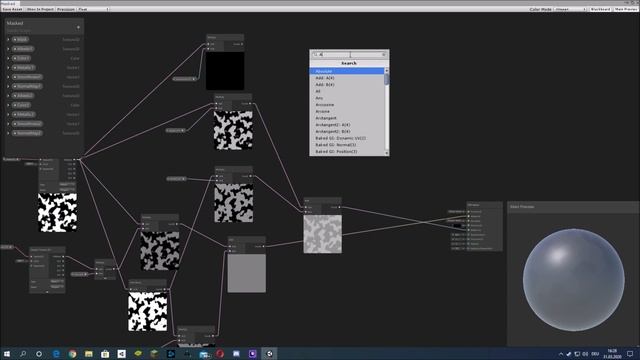The image size is (640, 360).
Task: Expand the Albedo2 property row
Action: point(8,96)
